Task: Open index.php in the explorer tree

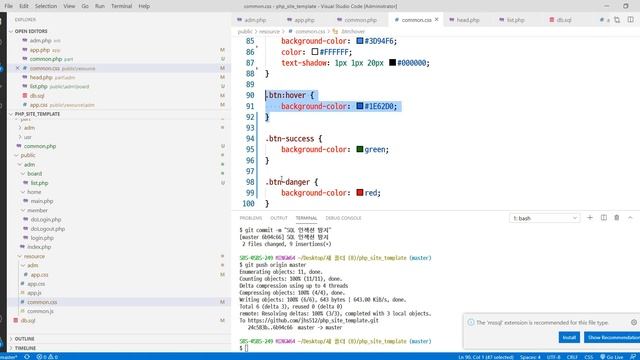Action: tap(39, 247)
